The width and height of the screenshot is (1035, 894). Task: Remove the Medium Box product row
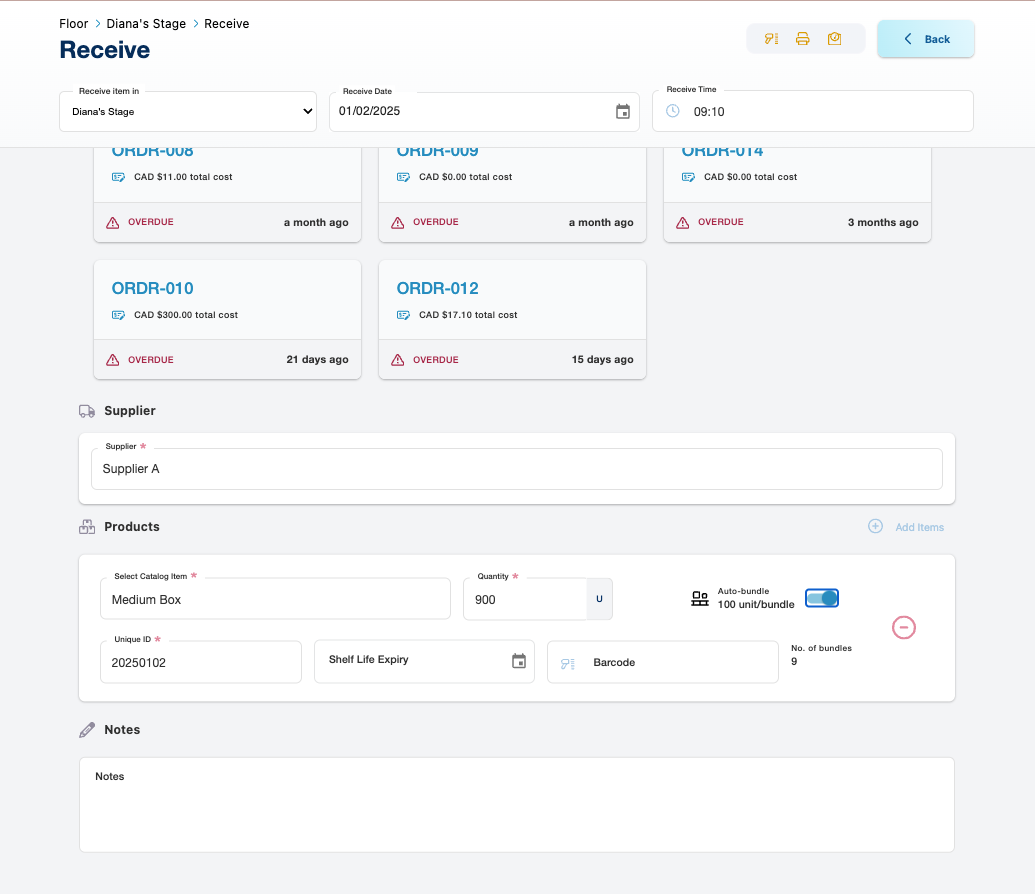[x=903, y=627]
